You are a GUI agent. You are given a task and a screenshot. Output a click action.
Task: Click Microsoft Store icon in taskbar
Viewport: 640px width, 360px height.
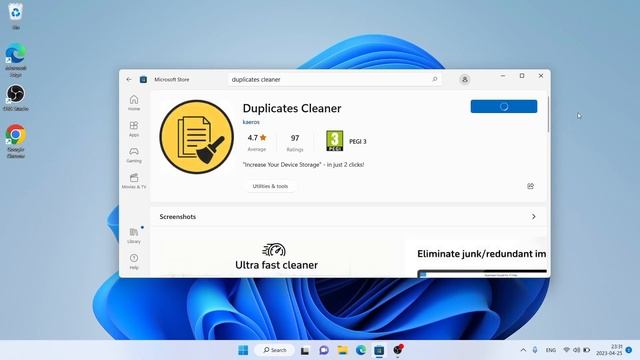379,350
